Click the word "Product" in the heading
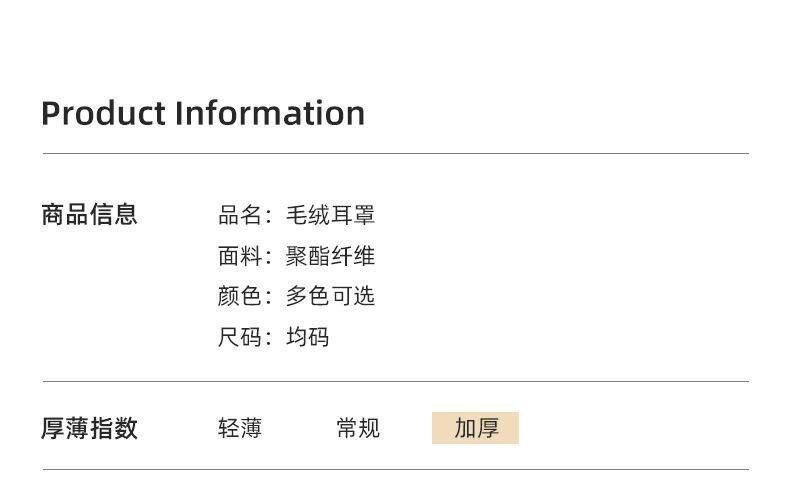This screenshot has height=493, width=790. tap(103, 113)
